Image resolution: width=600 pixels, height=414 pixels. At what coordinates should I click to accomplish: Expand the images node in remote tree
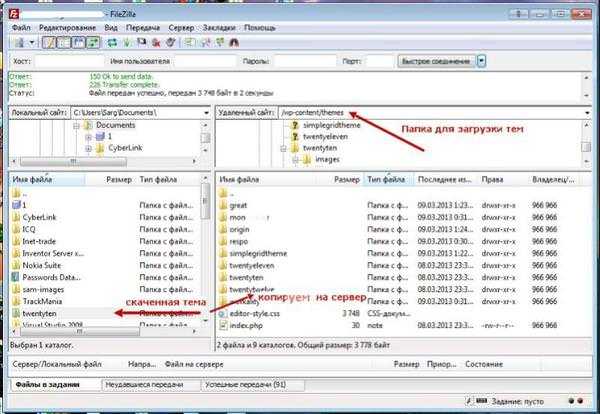coord(295,160)
